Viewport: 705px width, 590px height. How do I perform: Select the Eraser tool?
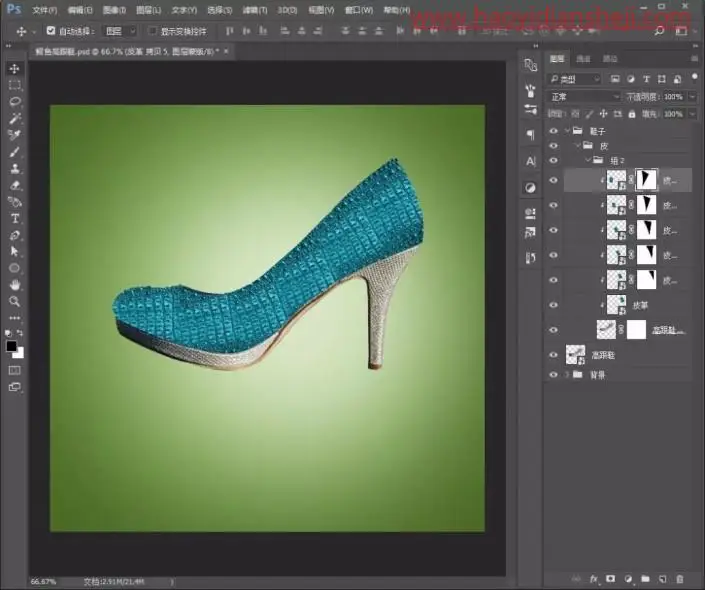coord(14,185)
